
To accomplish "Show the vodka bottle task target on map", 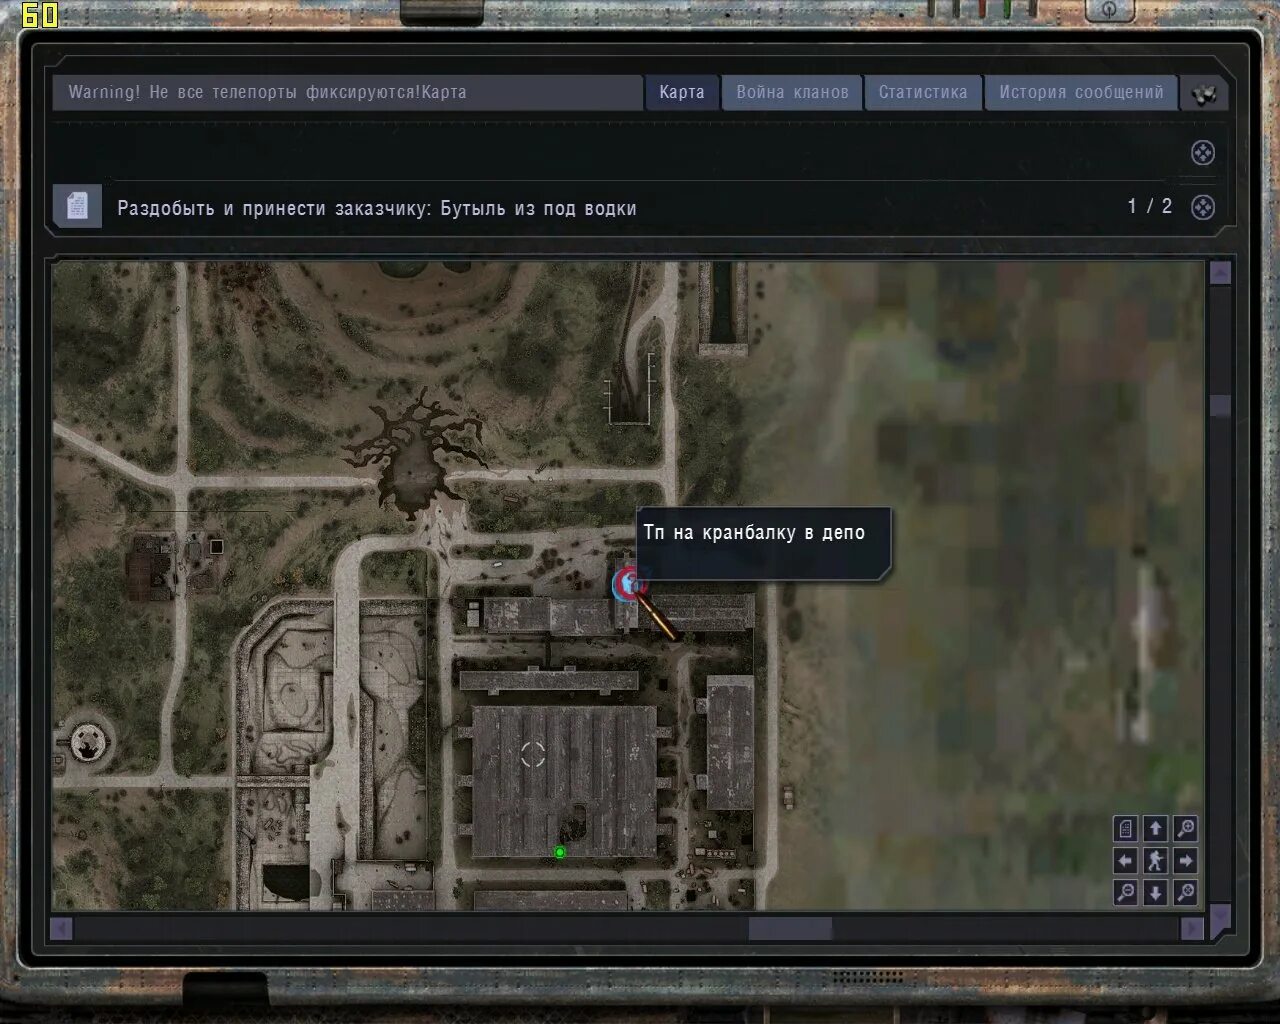I will point(1203,207).
